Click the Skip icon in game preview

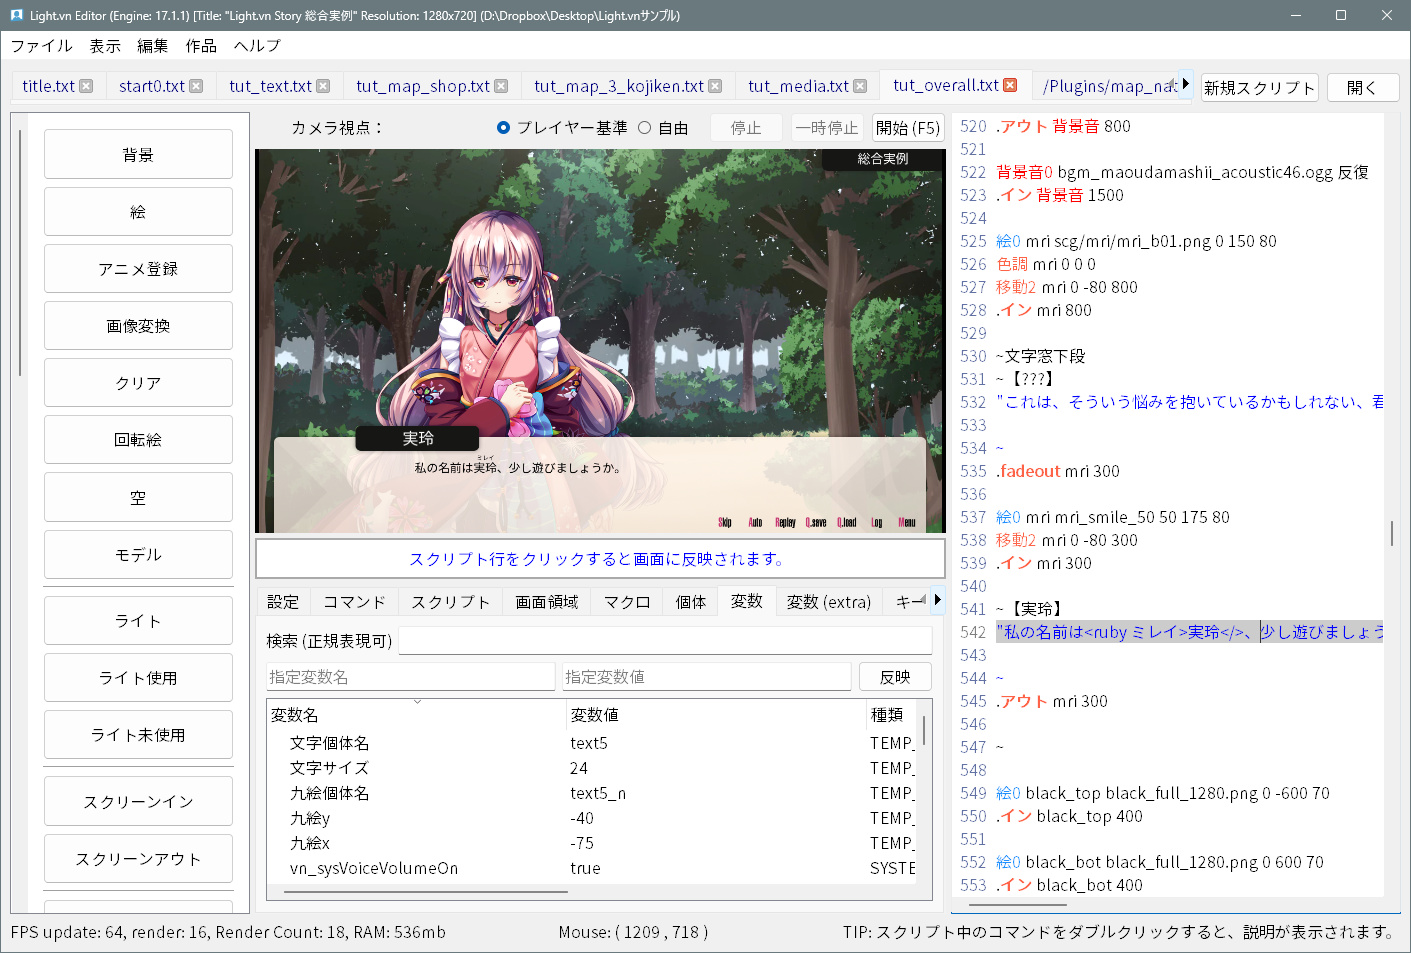725,522
